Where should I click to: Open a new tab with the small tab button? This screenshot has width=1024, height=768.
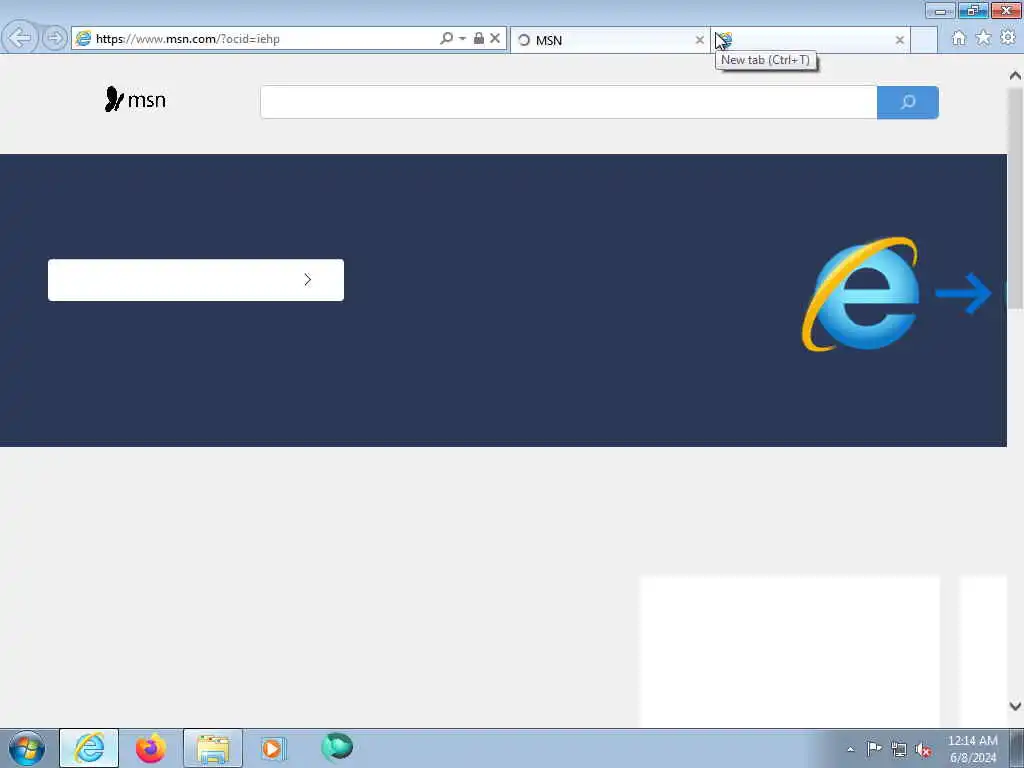[x=924, y=40]
